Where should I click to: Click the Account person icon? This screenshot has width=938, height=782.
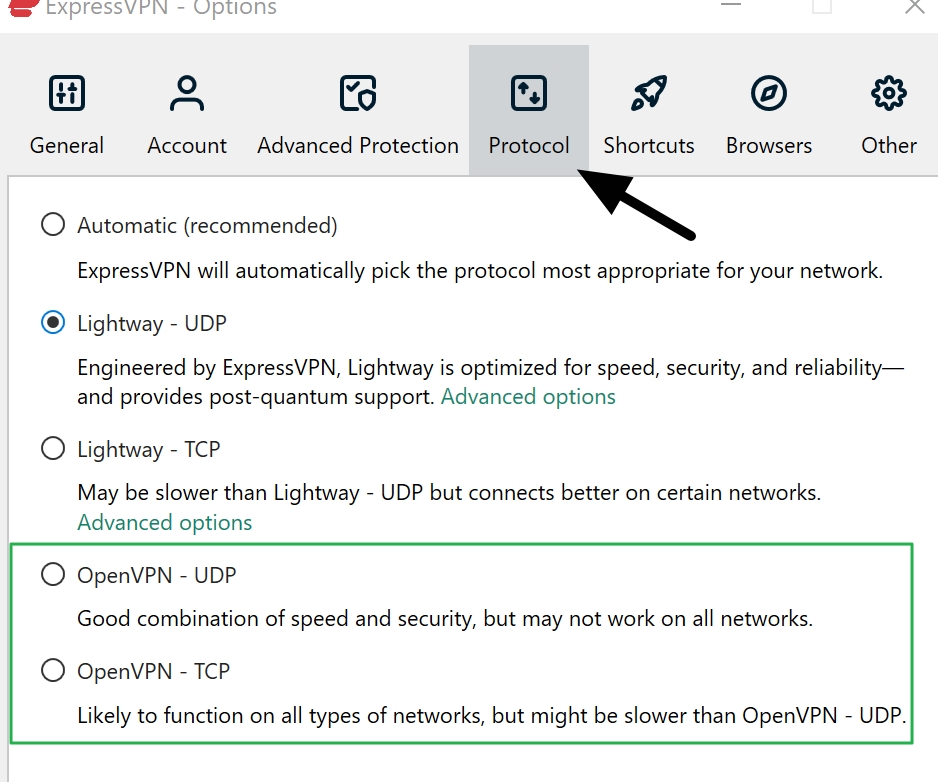click(186, 93)
